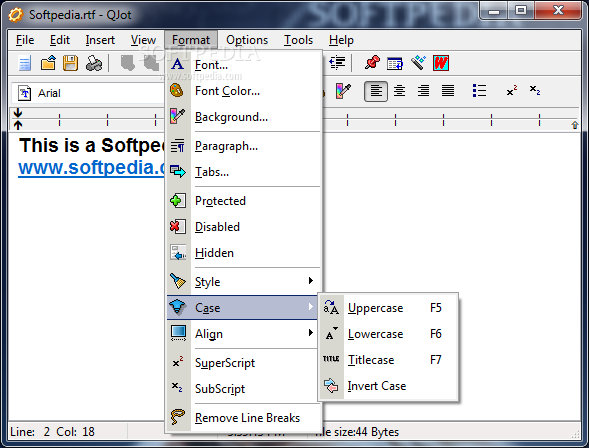The image size is (589, 448).
Task: Click the indent icon in the toolbar
Action: [x=337, y=63]
